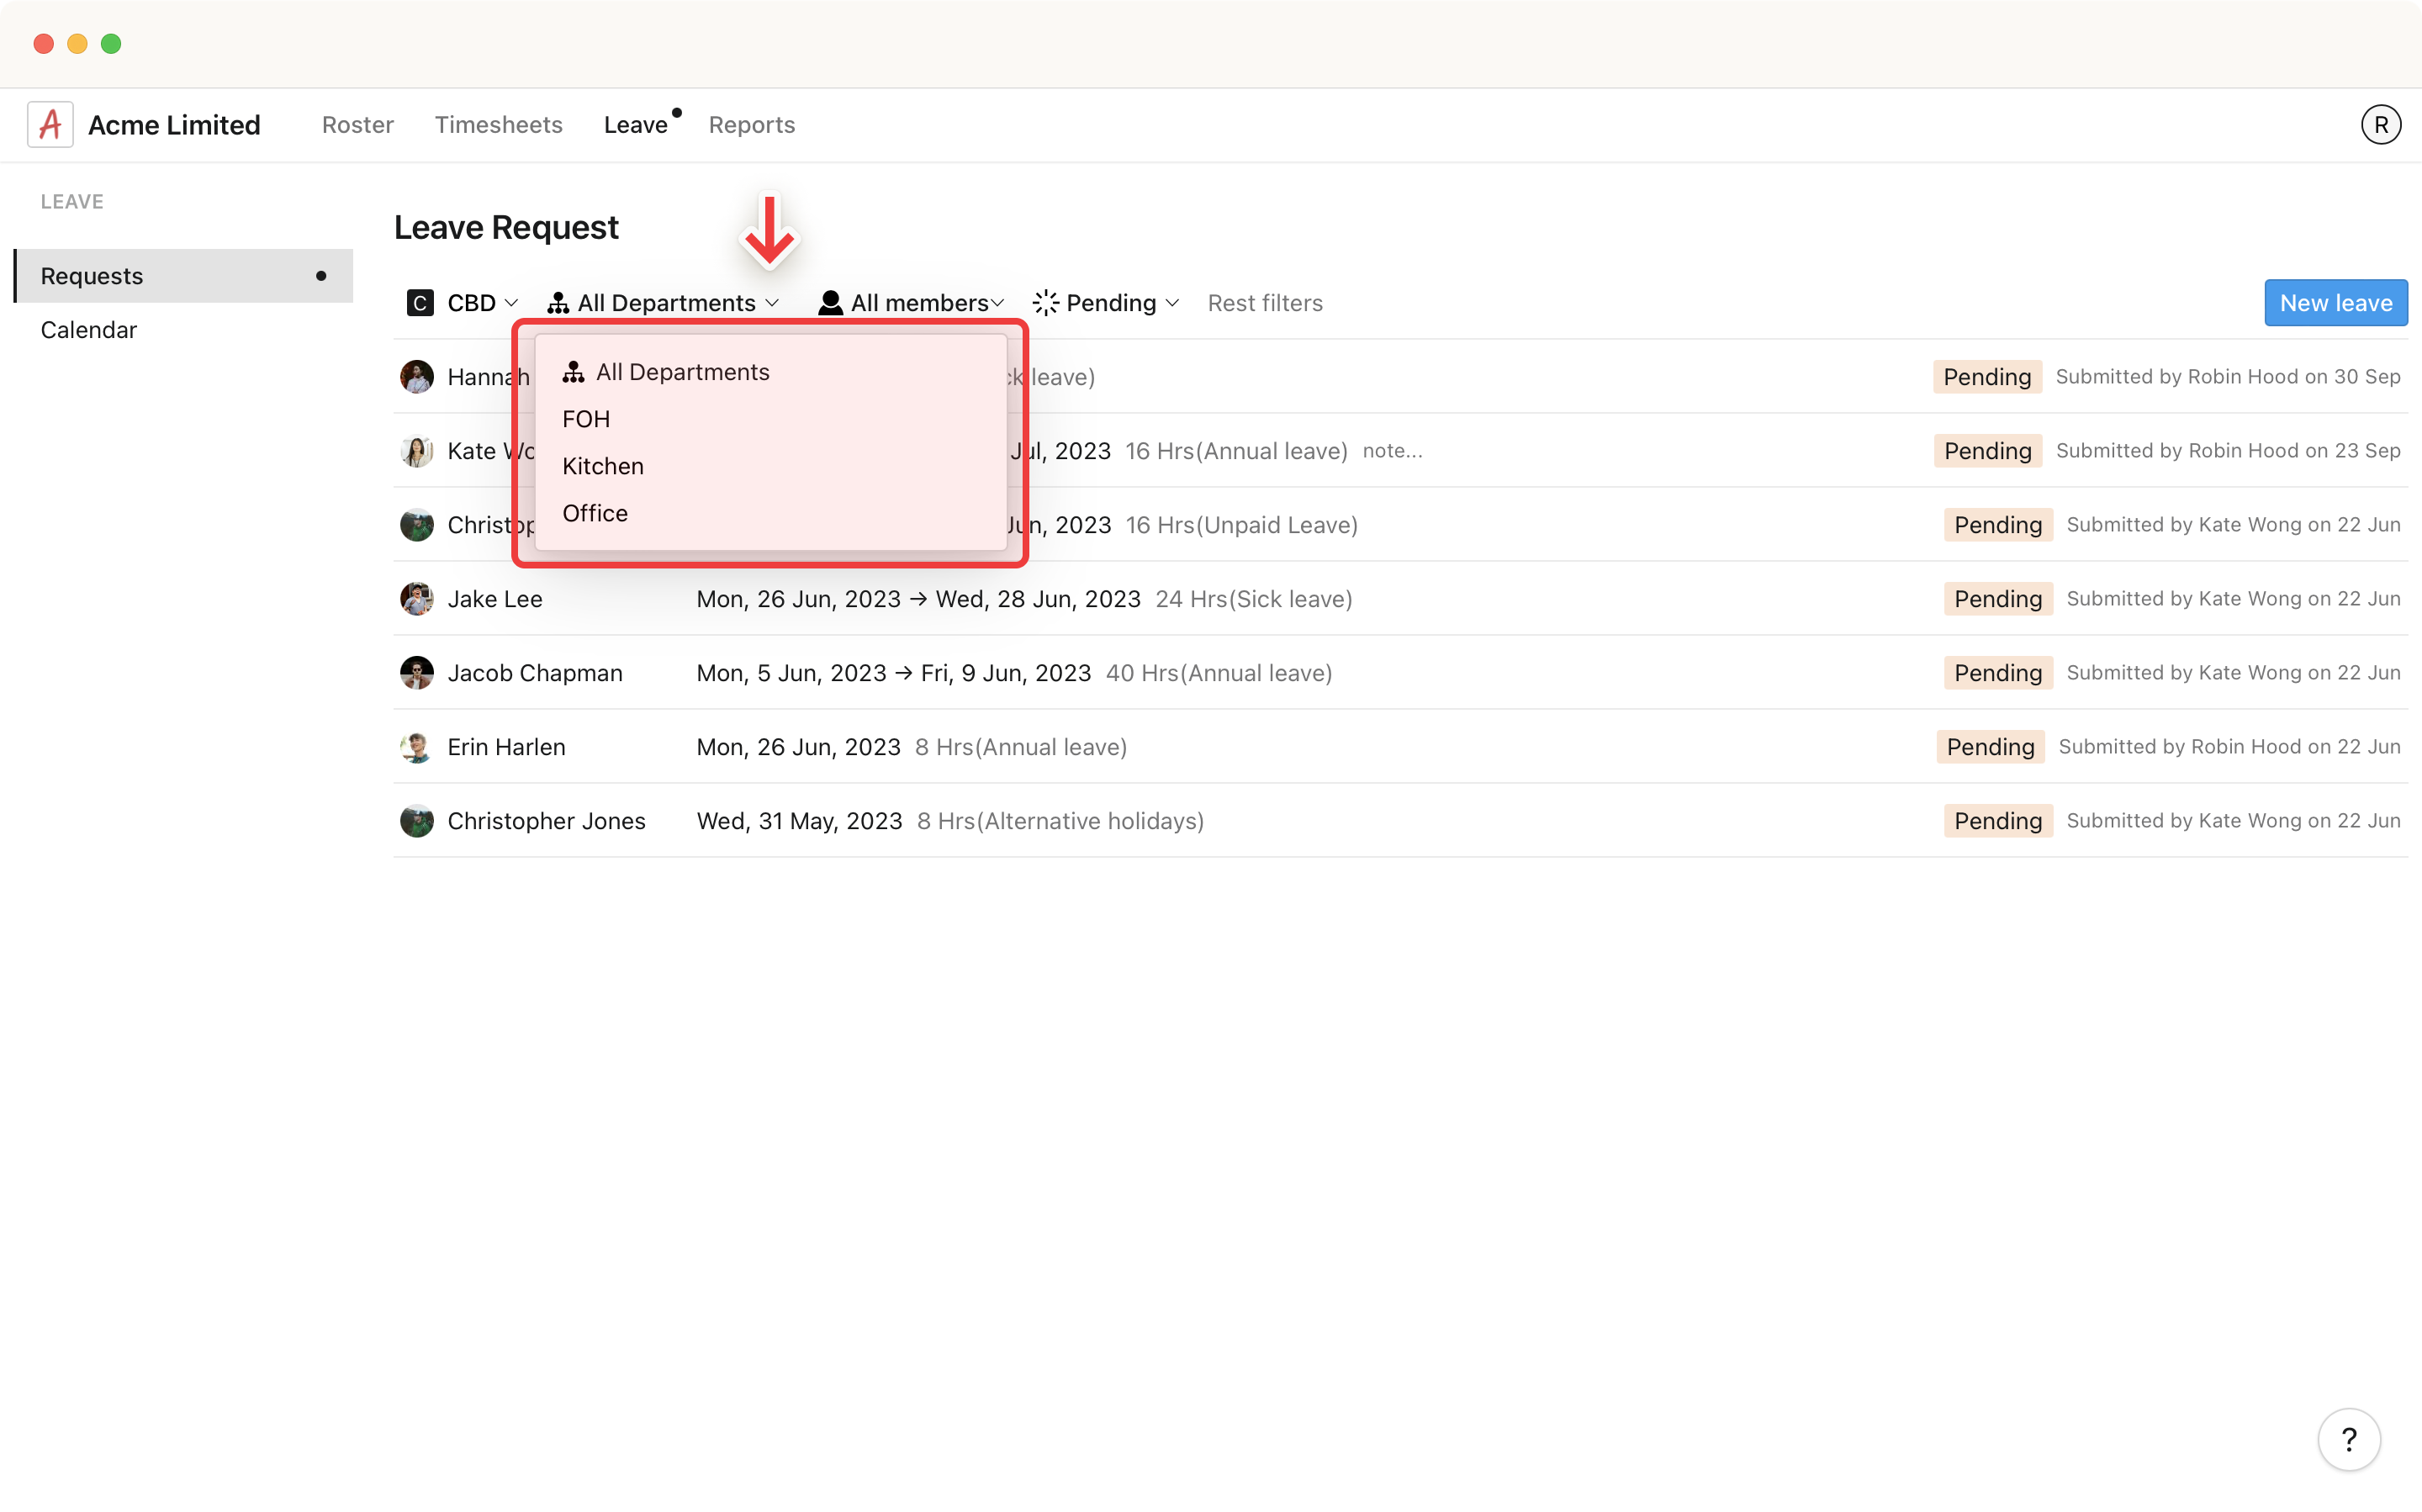Click the C location badge before CBD
Image resolution: width=2422 pixels, height=1512 pixels.
click(x=419, y=302)
